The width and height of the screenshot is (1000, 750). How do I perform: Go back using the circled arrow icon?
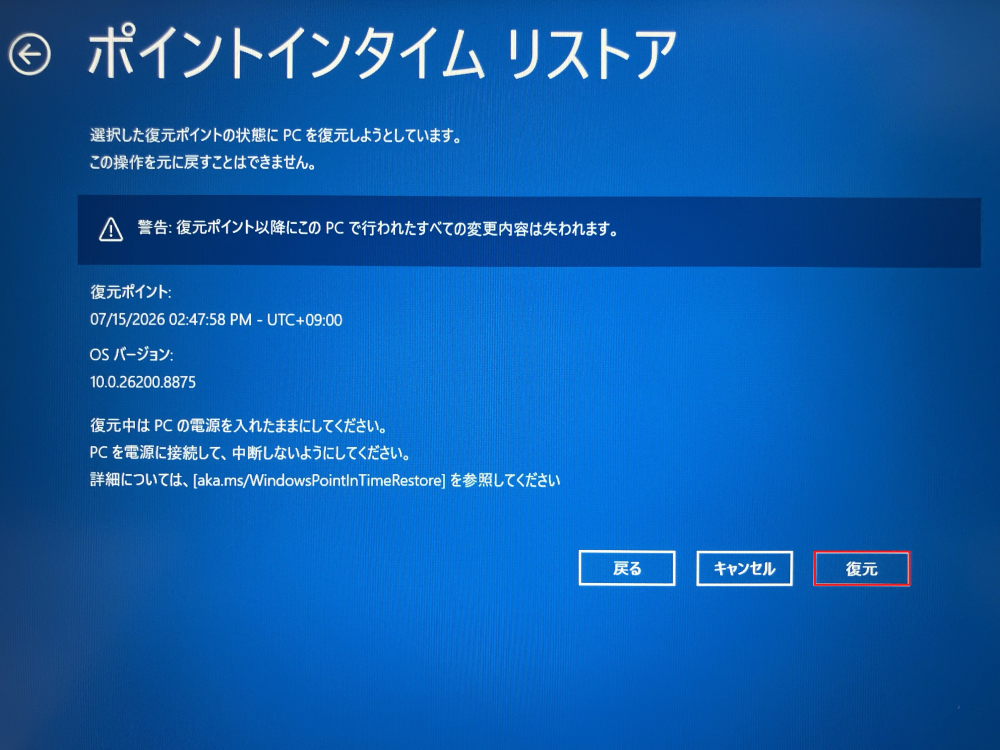click(29, 54)
